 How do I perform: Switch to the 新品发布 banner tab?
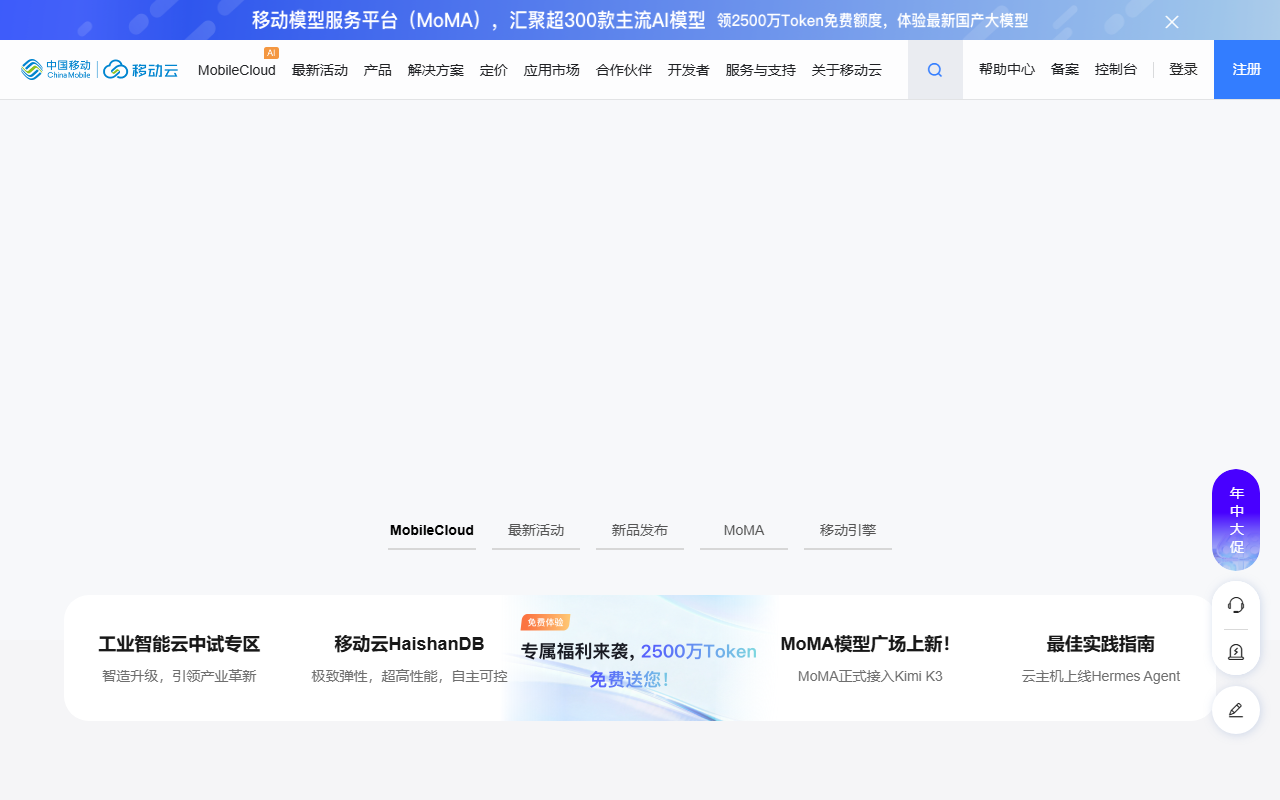coord(640,531)
